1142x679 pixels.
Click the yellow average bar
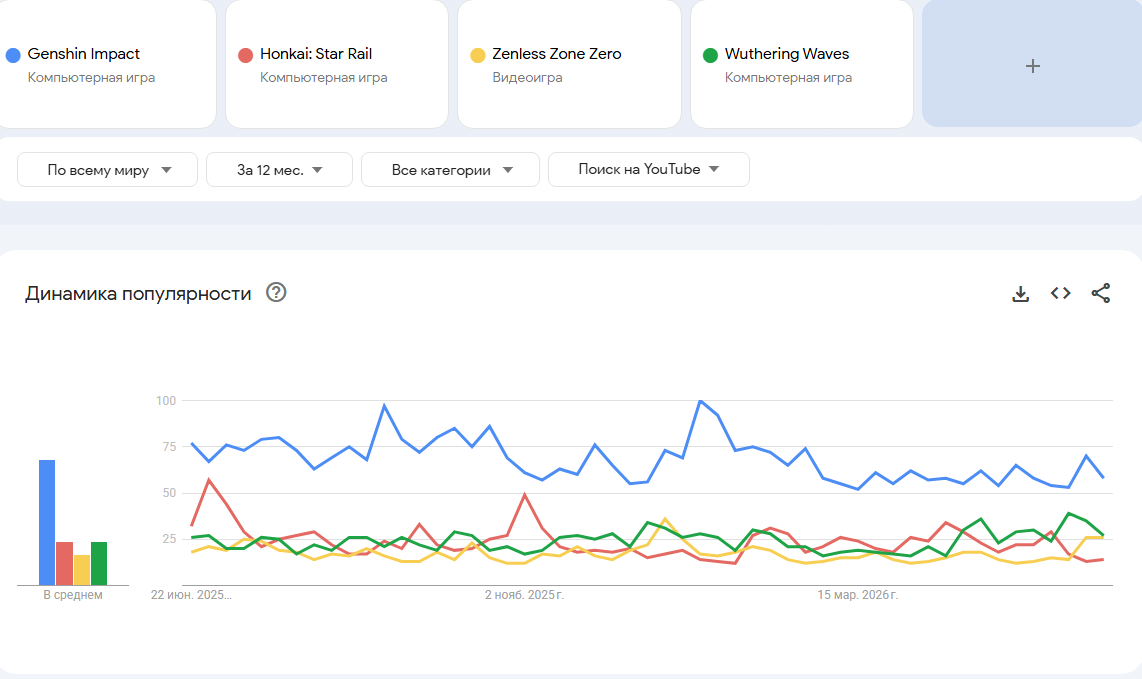pos(82,570)
